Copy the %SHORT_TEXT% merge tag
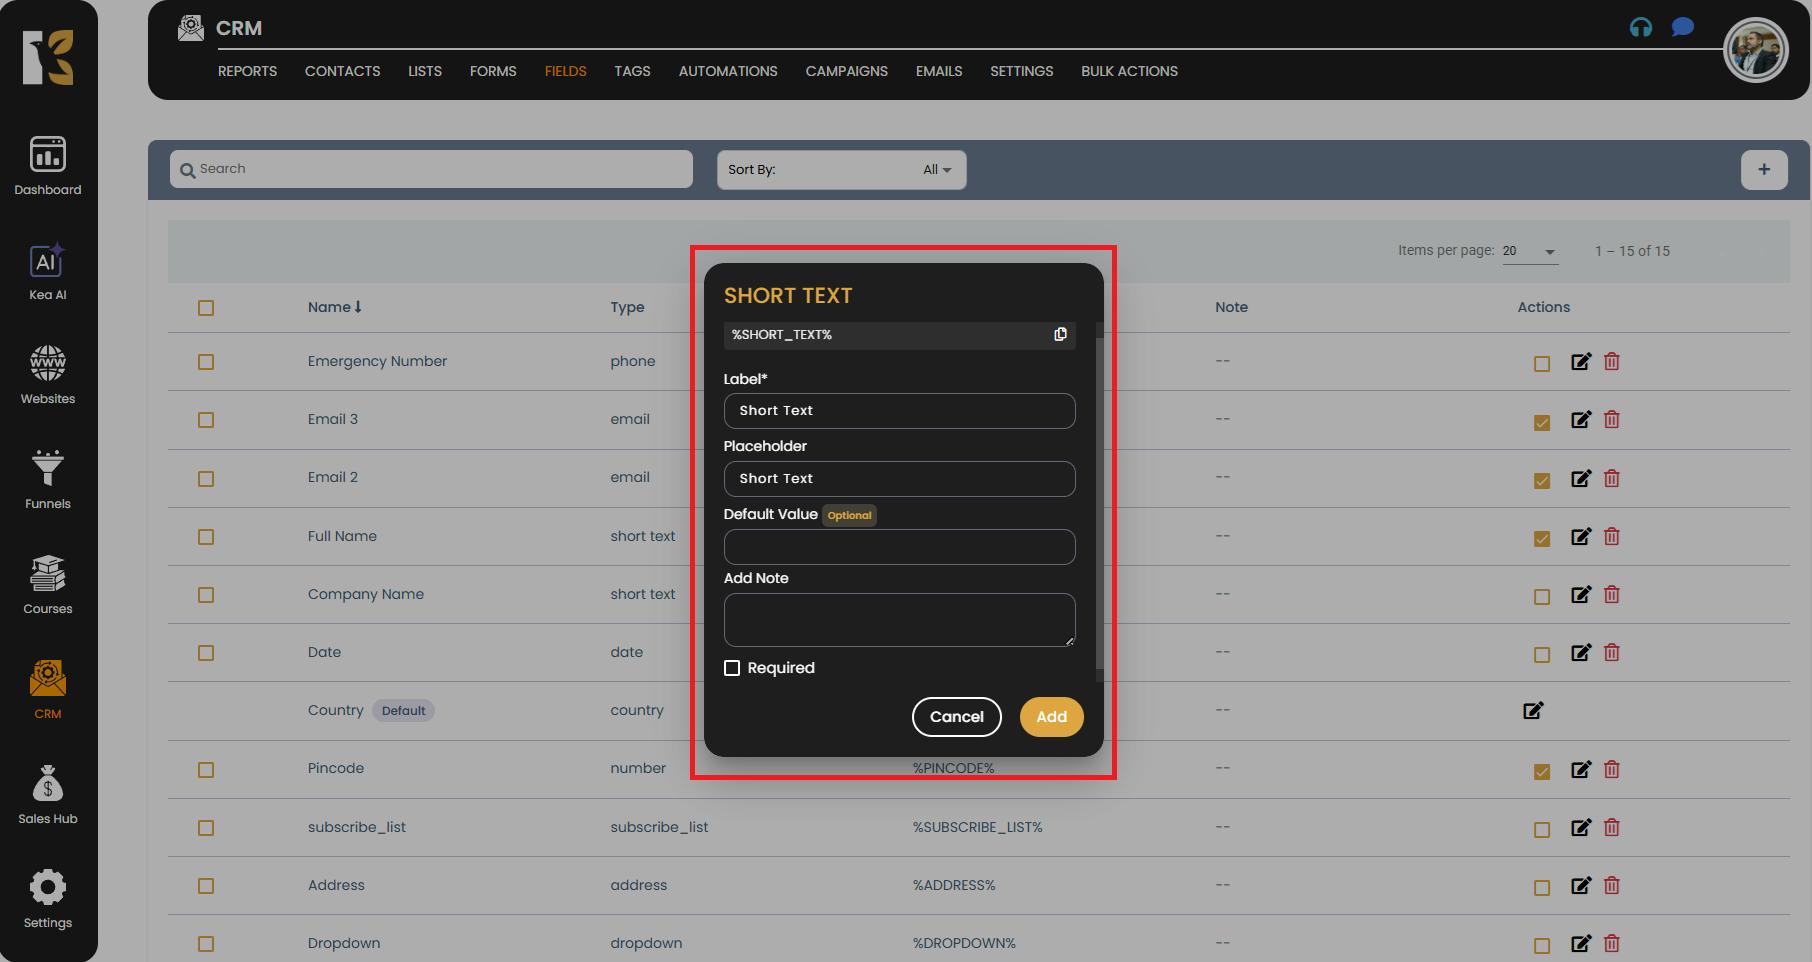Screen dimensions: 1812x962 1060,334
